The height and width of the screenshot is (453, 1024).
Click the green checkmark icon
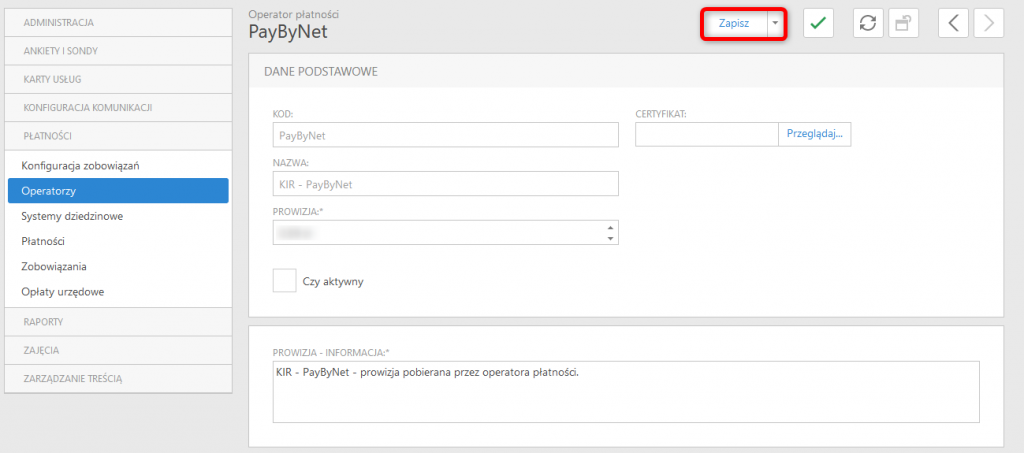(818, 23)
